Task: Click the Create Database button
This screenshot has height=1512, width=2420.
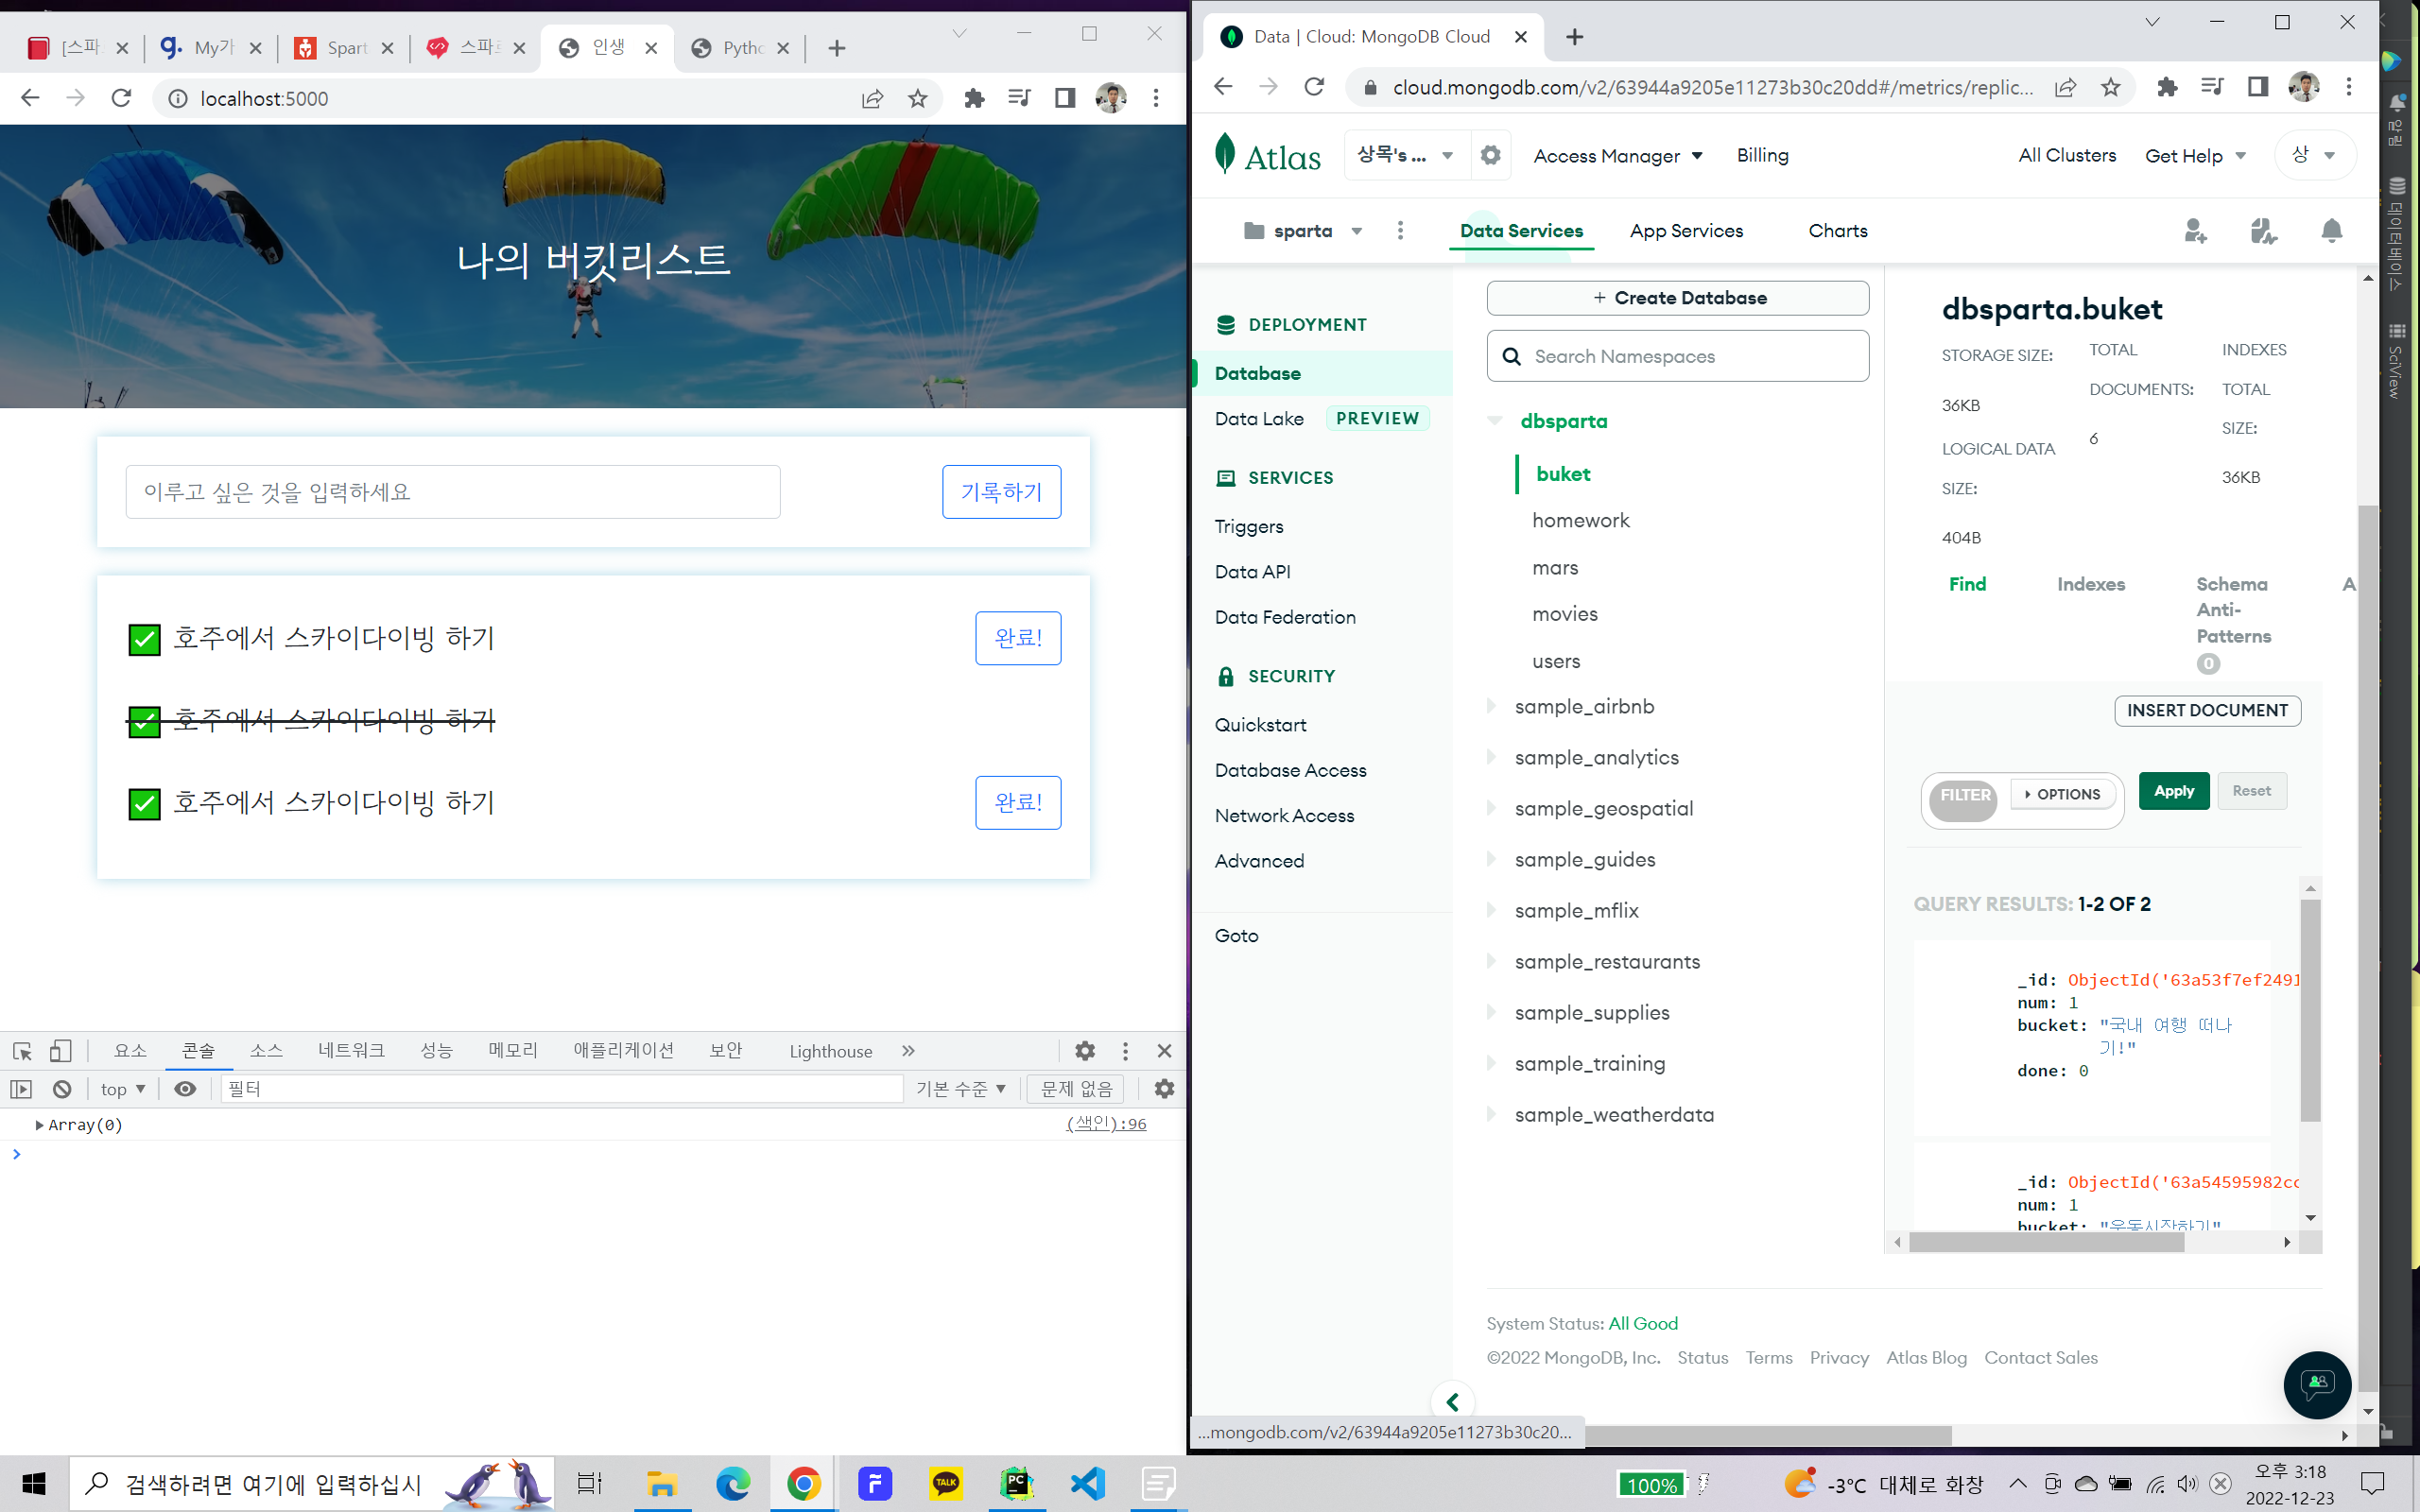Action: point(1678,298)
